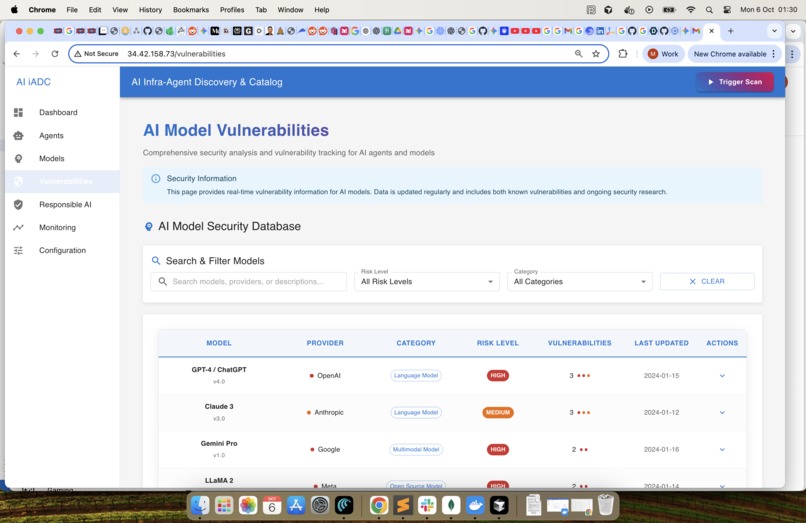Open Sublime Text from the Dock

[x=403, y=506]
